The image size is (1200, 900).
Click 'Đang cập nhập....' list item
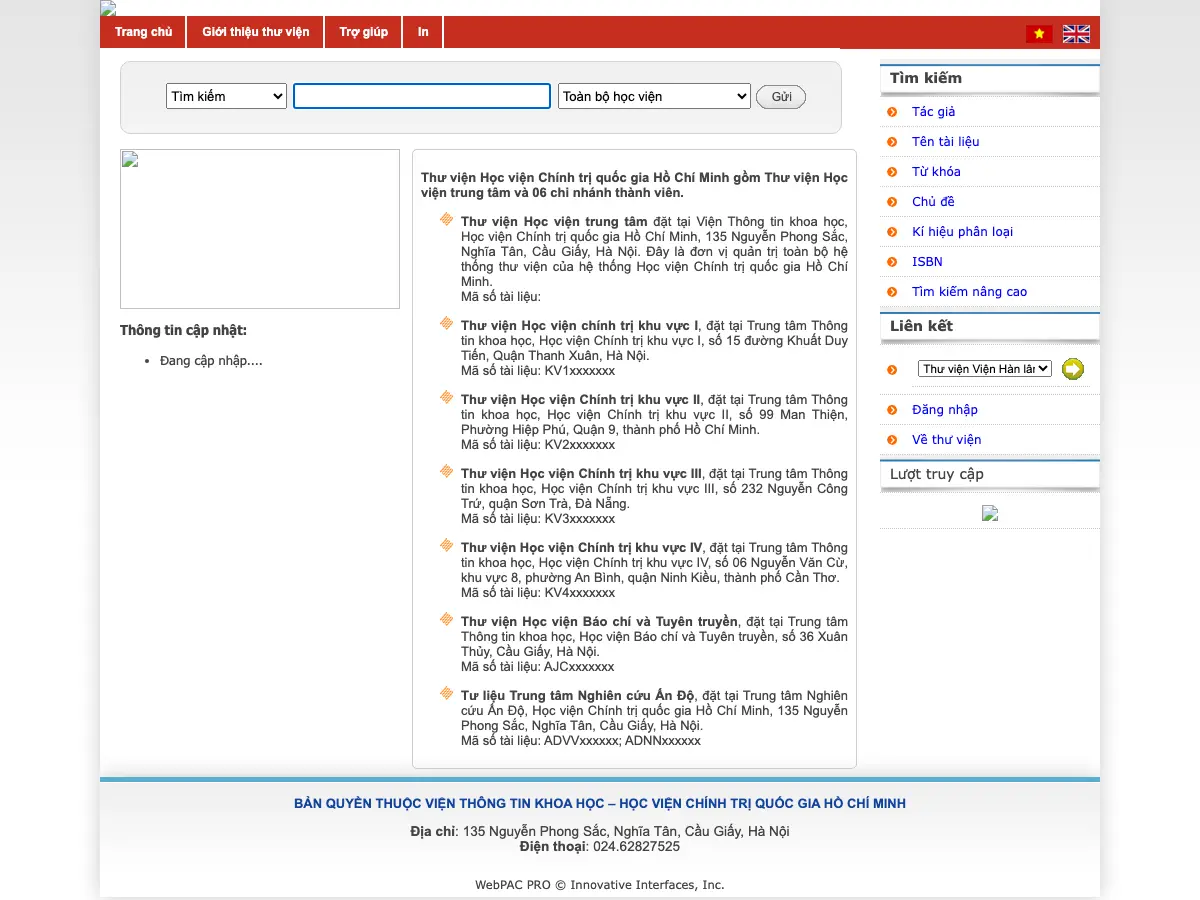211,361
